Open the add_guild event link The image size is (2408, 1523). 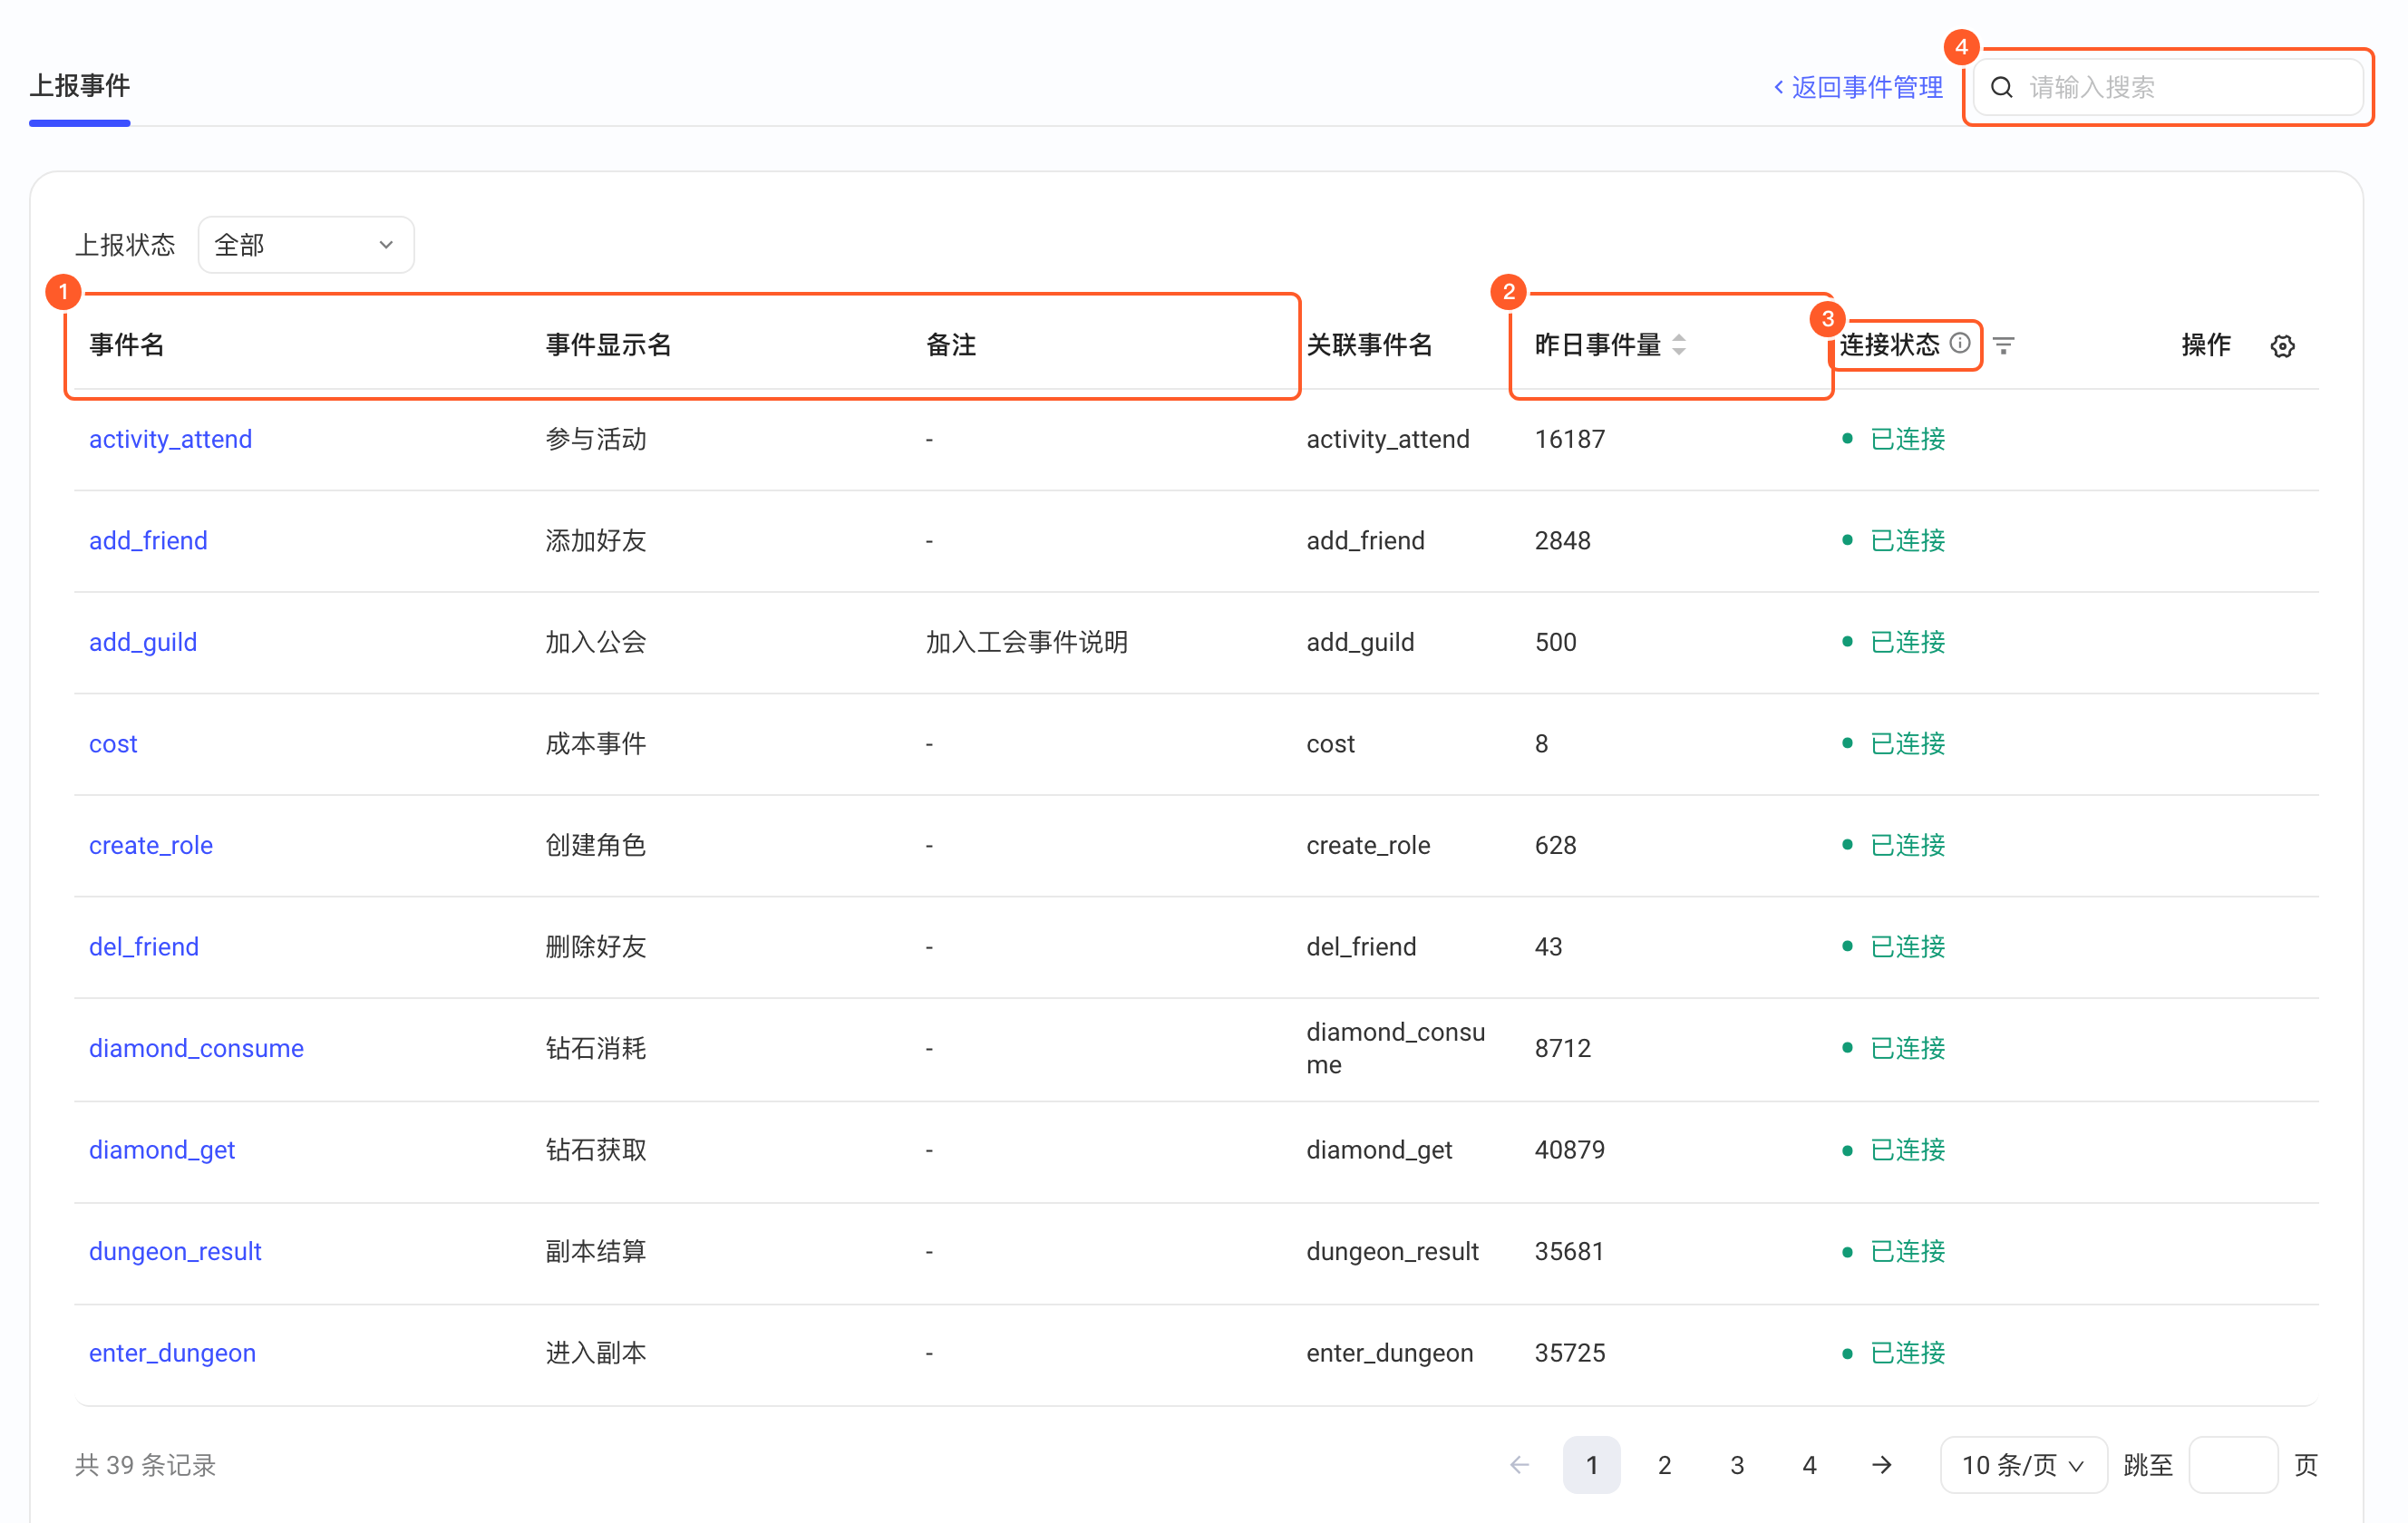point(143,642)
